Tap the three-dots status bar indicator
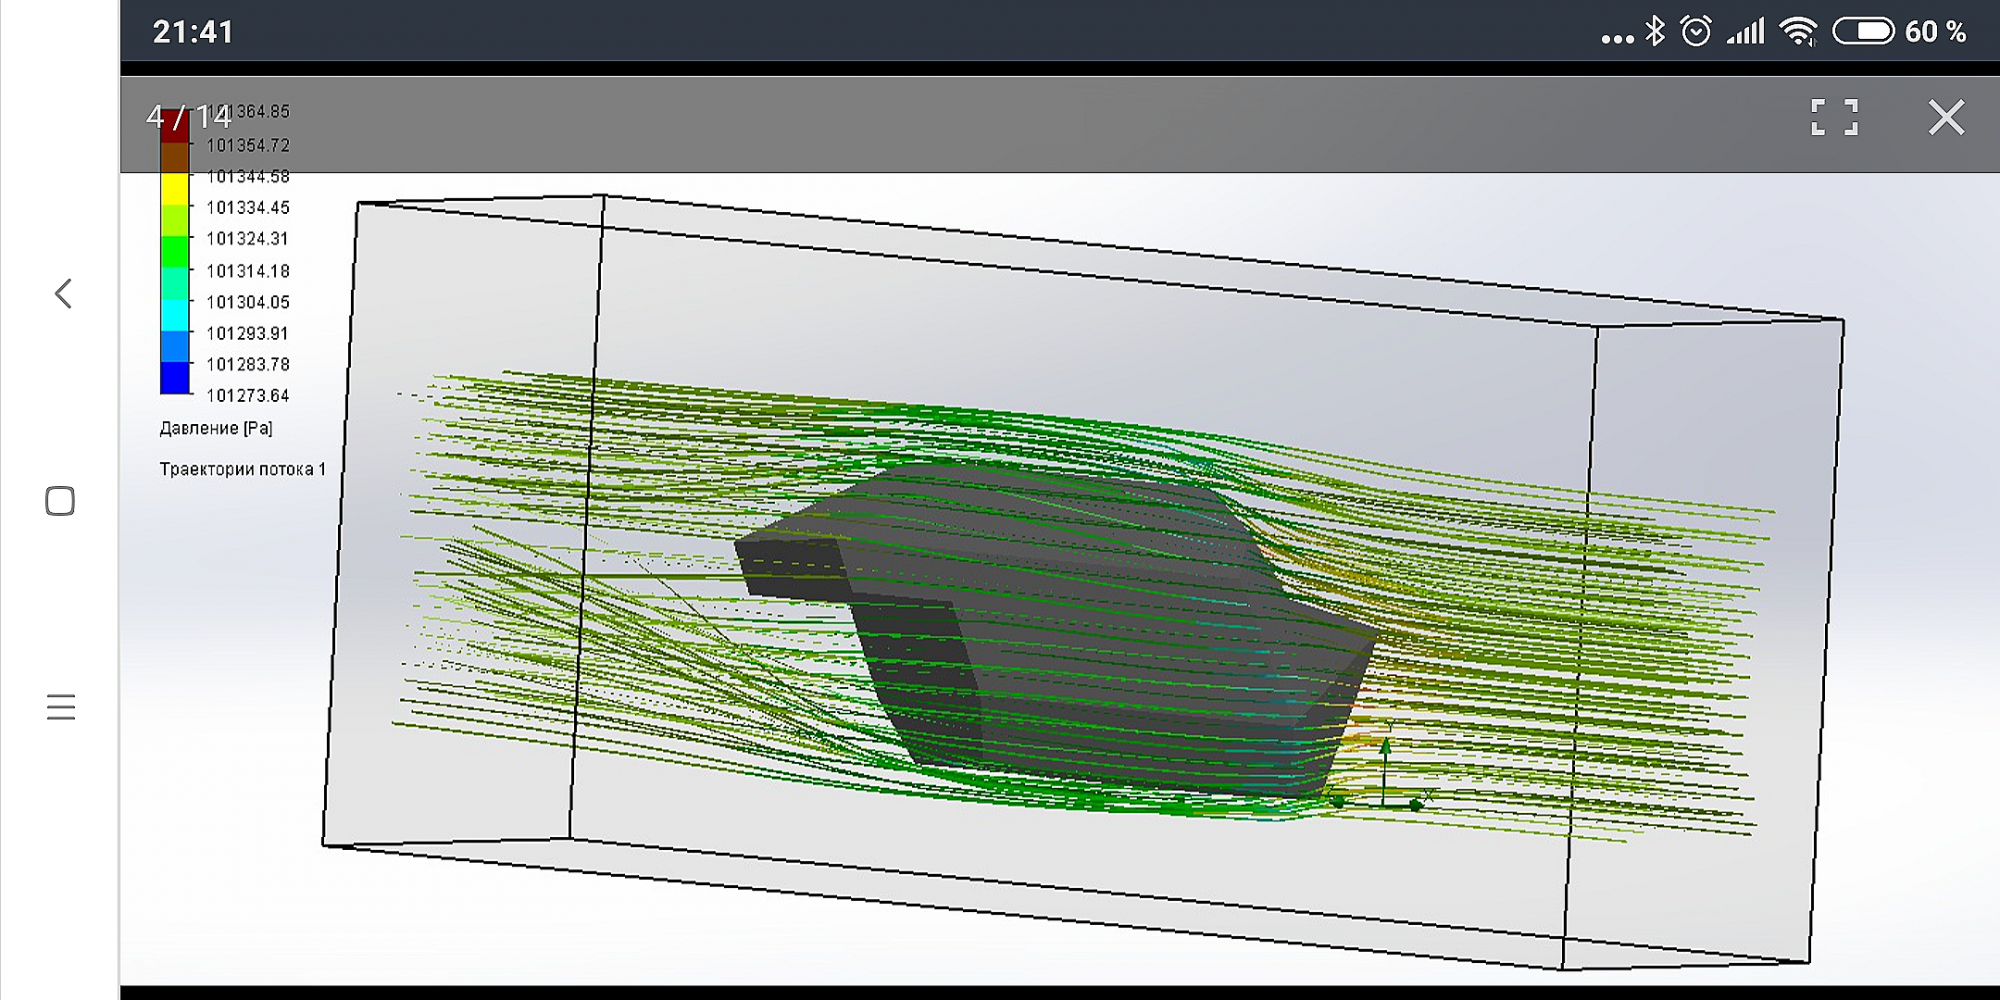This screenshot has width=2000, height=1000. 1617,39
